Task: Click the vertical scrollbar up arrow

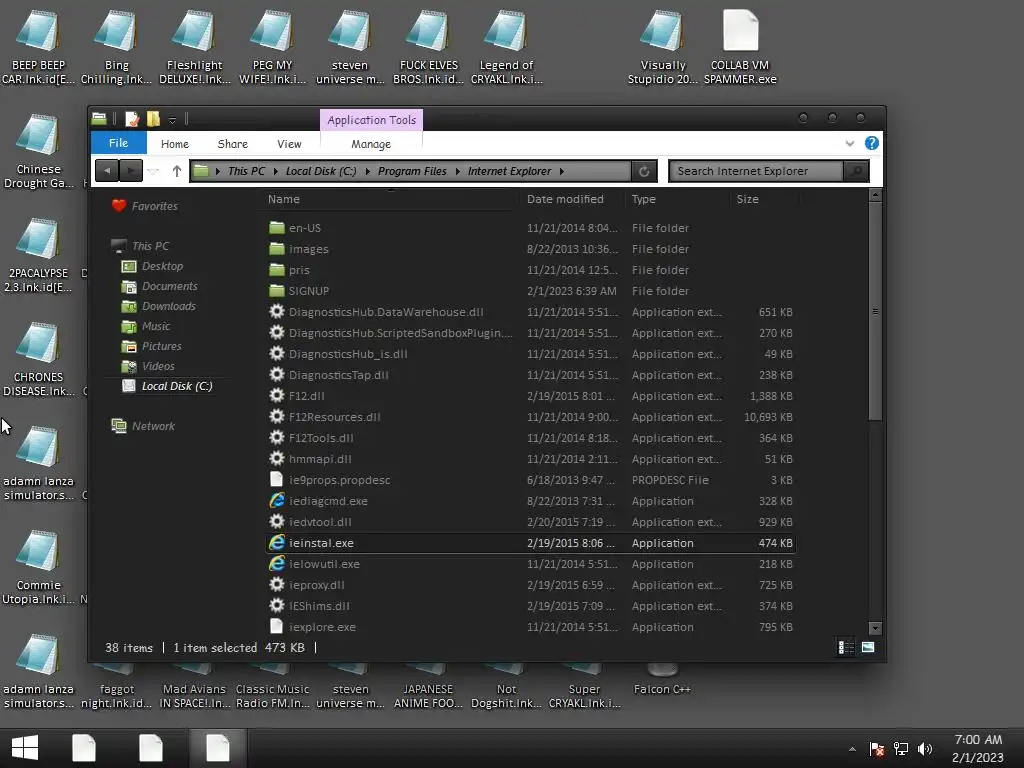Action: tap(875, 195)
